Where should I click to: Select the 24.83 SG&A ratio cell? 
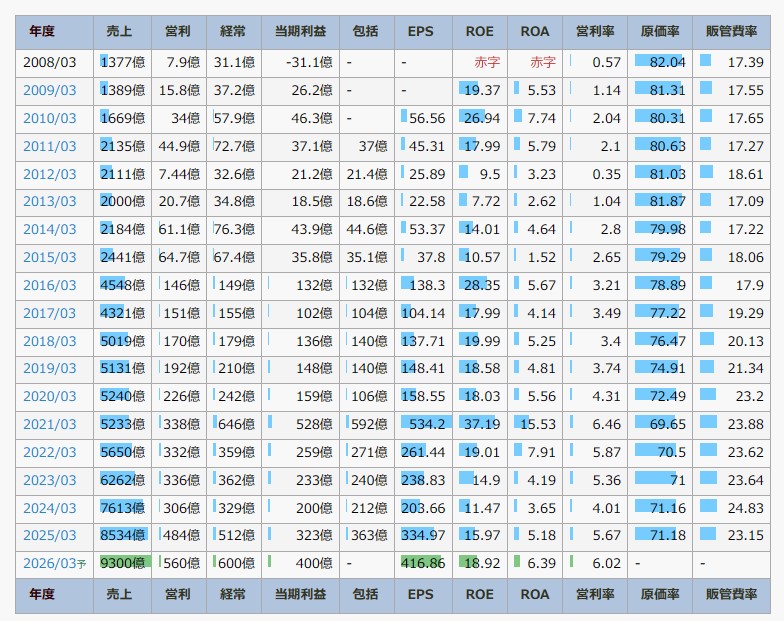731,508
